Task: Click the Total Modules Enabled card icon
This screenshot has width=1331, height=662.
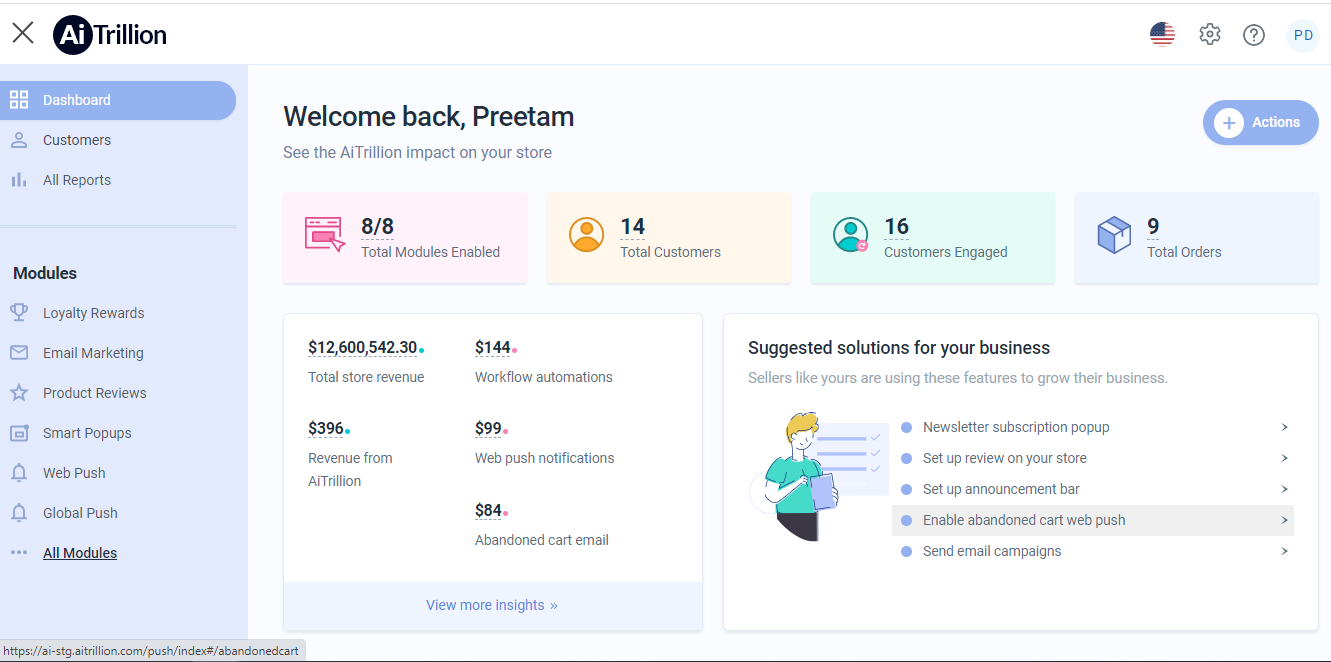Action: tap(325, 234)
